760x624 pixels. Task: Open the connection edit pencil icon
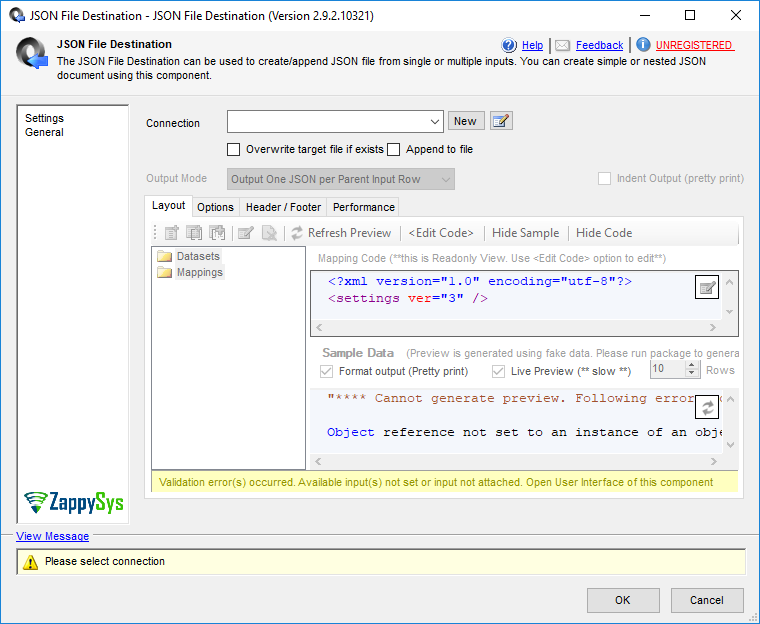point(501,121)
